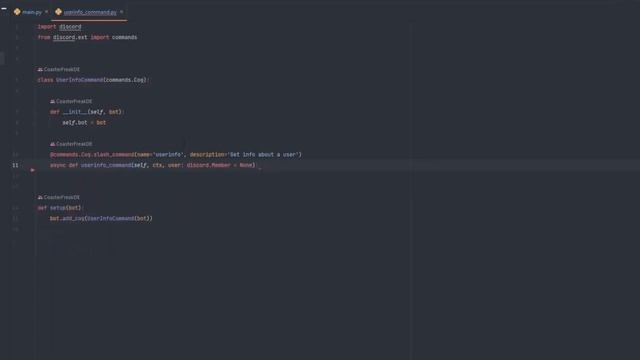The width and height of the screenshot is (640, 360).
Task: Click the '__init__' method name
Action: coord(75,112)
